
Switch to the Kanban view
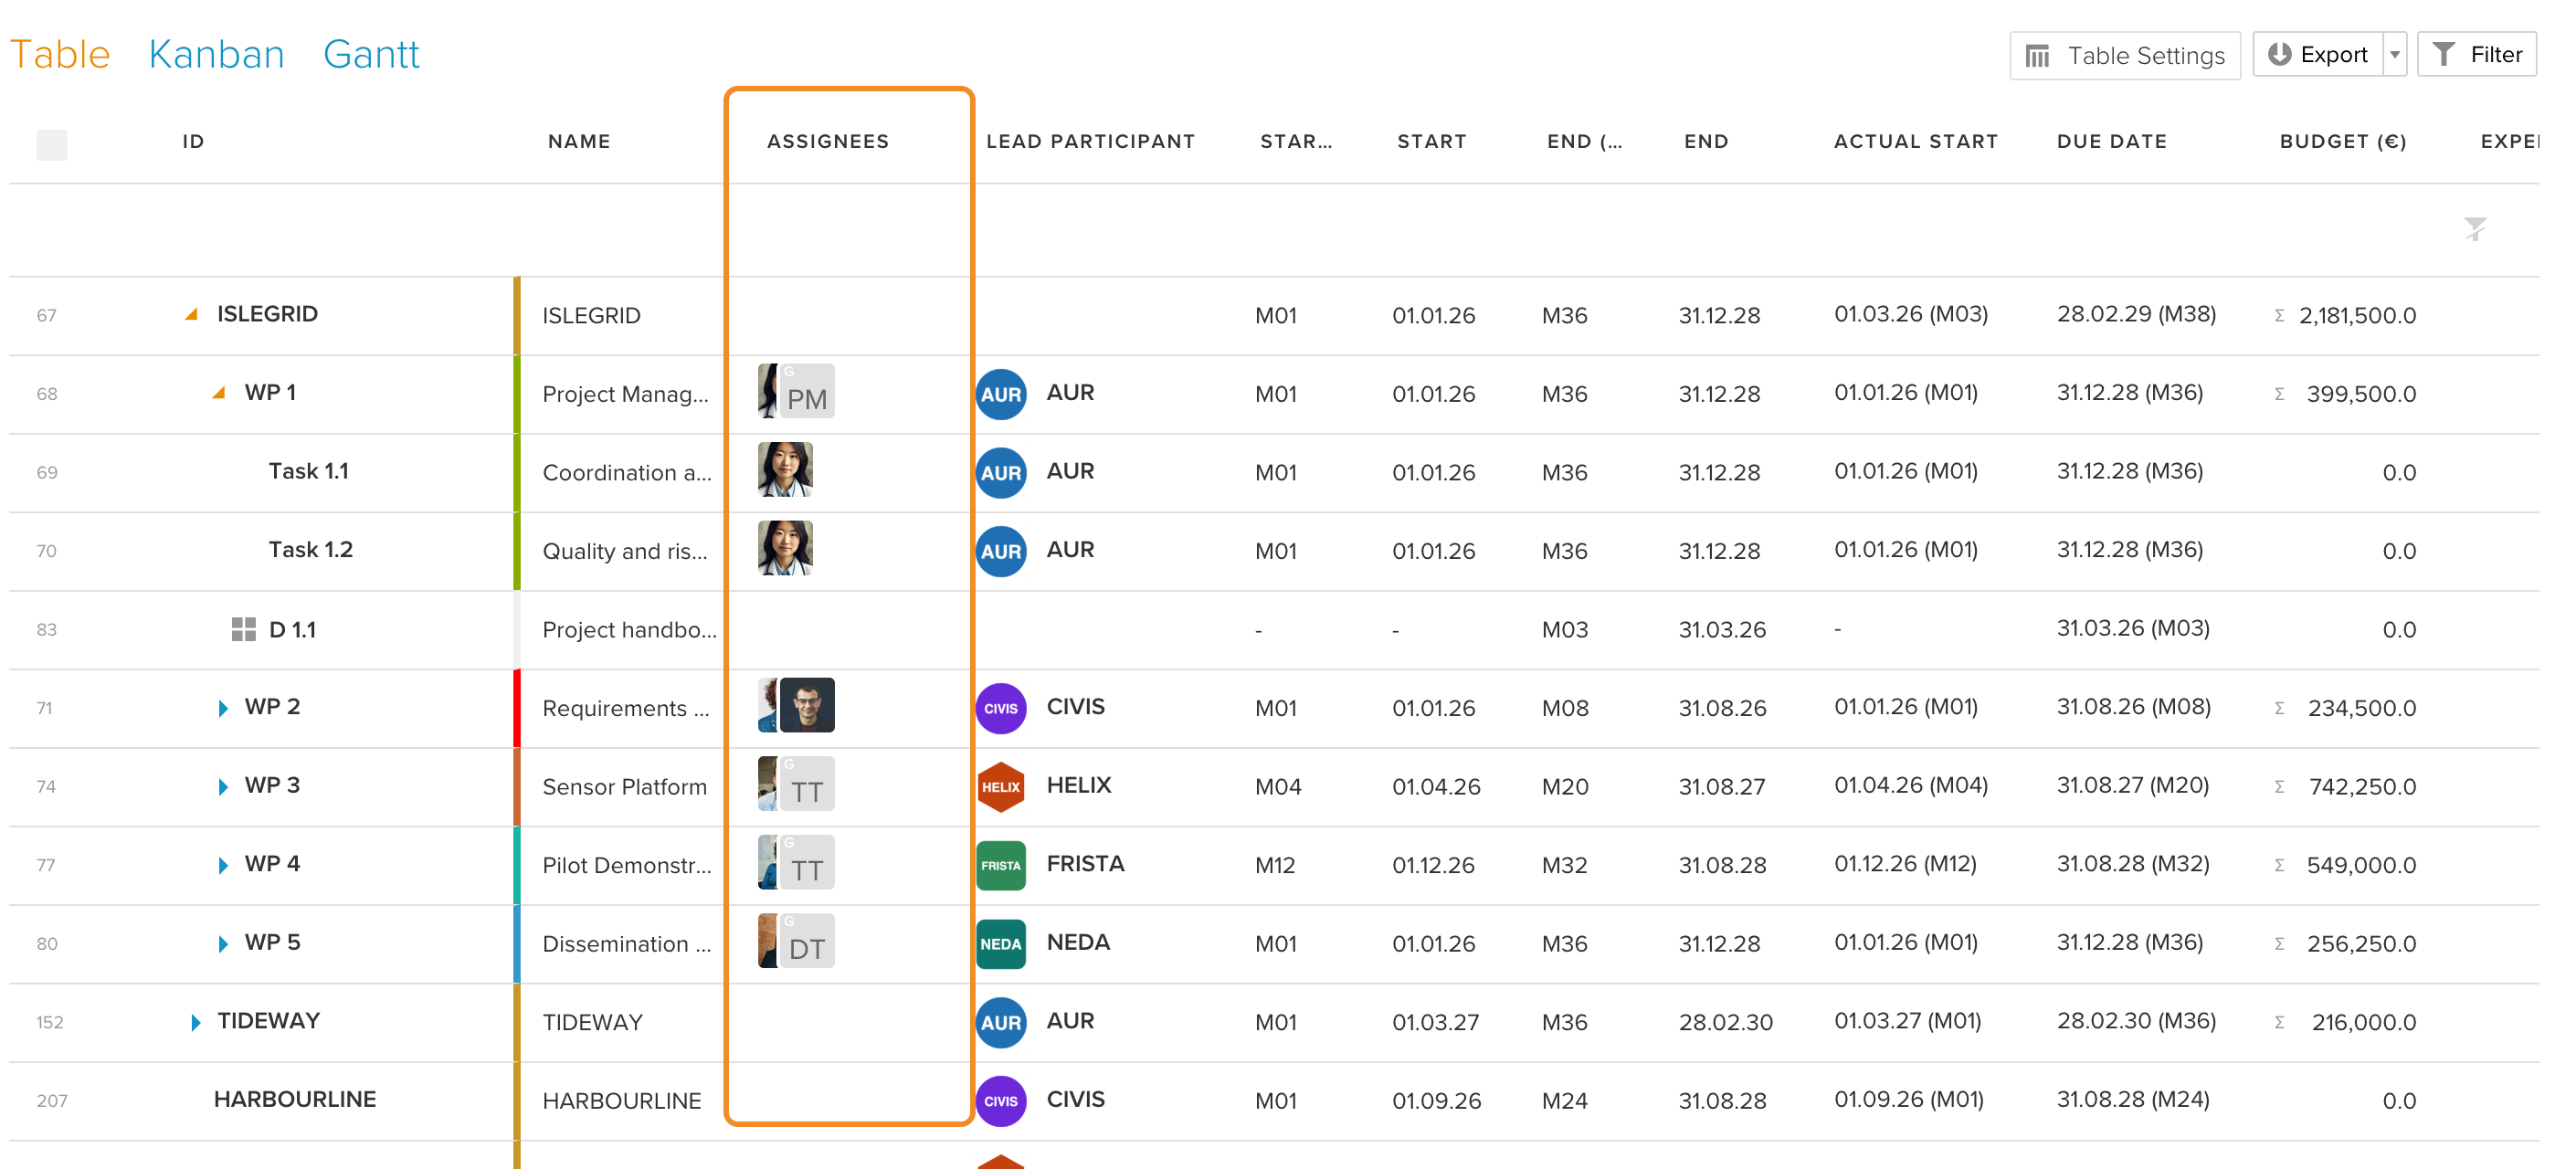[216, 54]
